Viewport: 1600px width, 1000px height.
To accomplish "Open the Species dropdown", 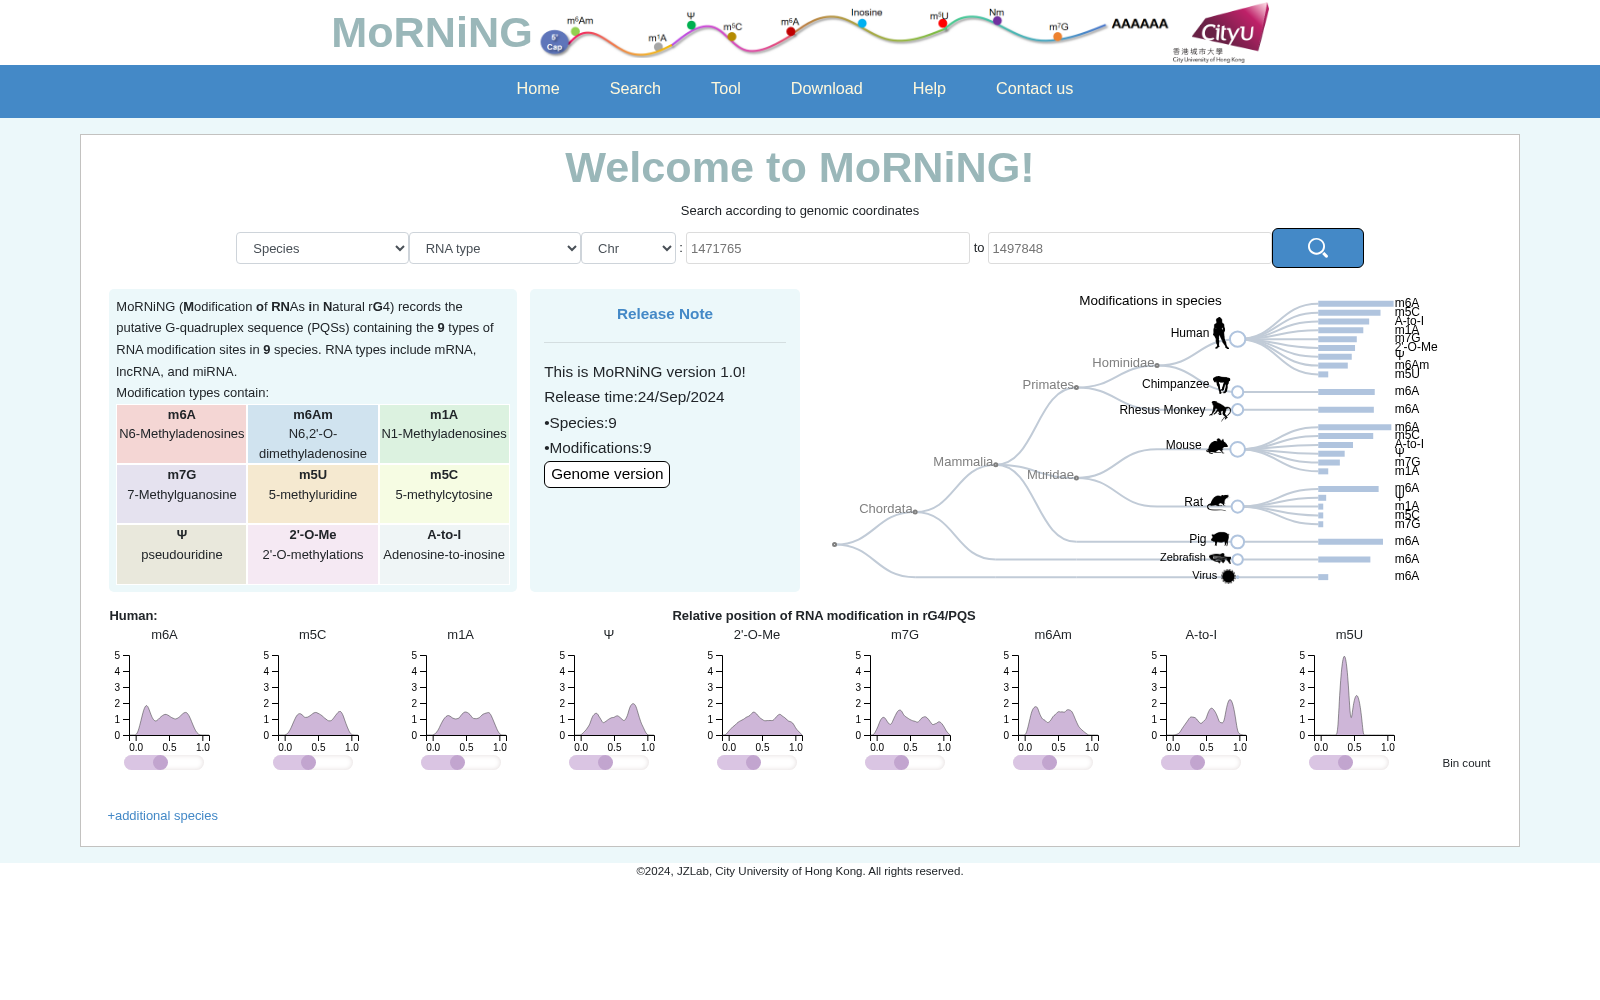I will tap(322, 248).
